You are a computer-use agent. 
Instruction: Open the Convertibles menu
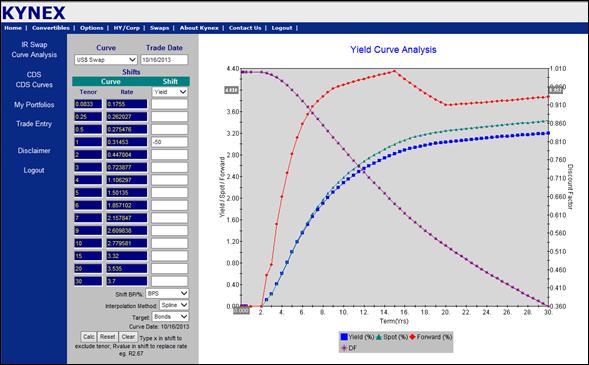click(51, 28)
